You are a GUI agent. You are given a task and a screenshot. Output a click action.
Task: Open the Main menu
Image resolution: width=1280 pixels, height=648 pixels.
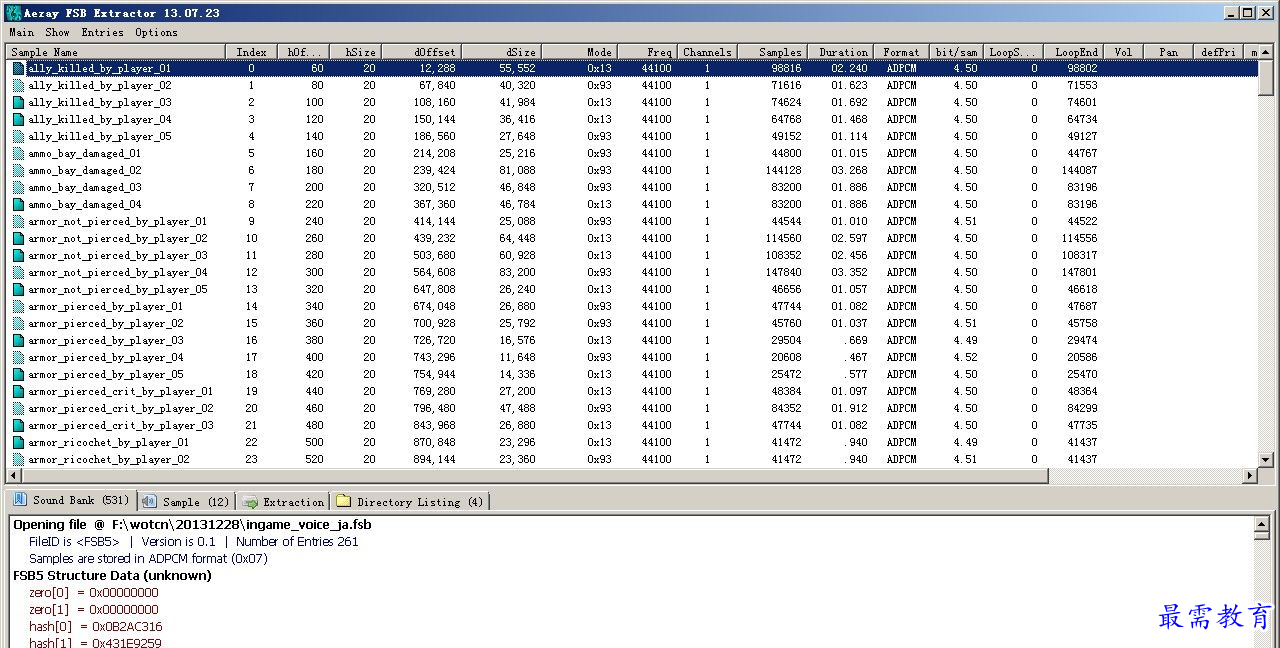coord(21,32)
